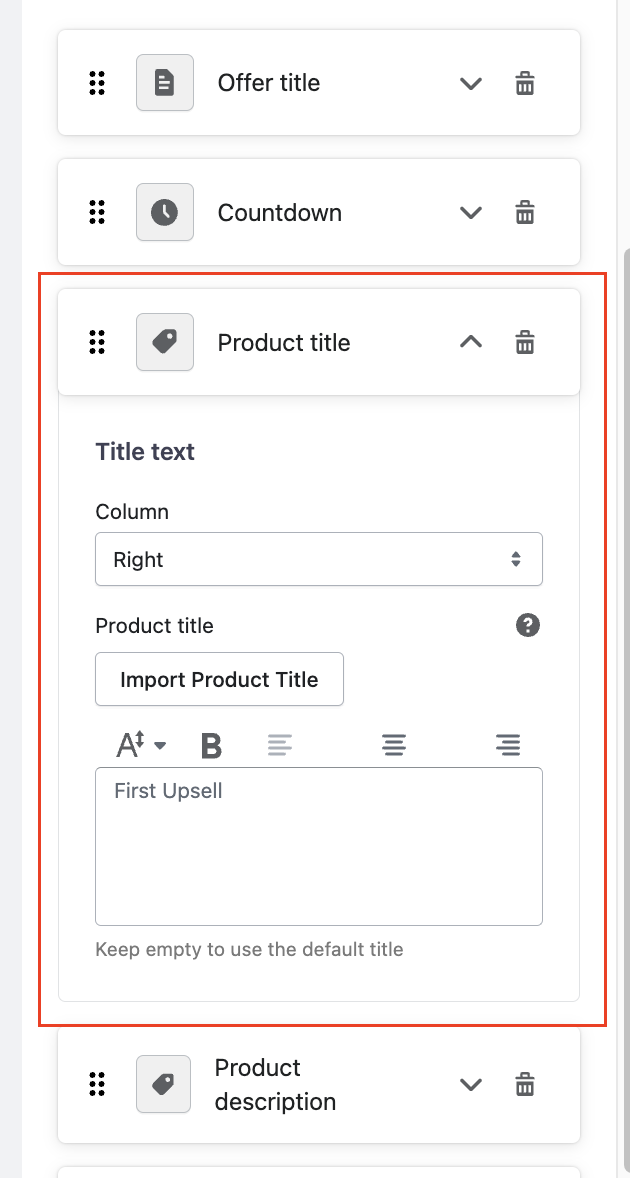Screen dimensions: 630x1178
Task: Align title text right
Action: pos(508,745)
